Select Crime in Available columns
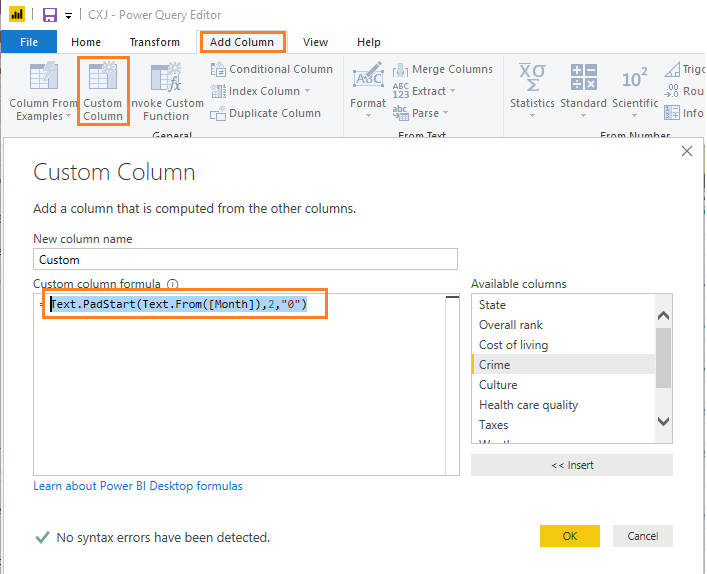Screen dimensions: 707x574 tap(563, 365)
